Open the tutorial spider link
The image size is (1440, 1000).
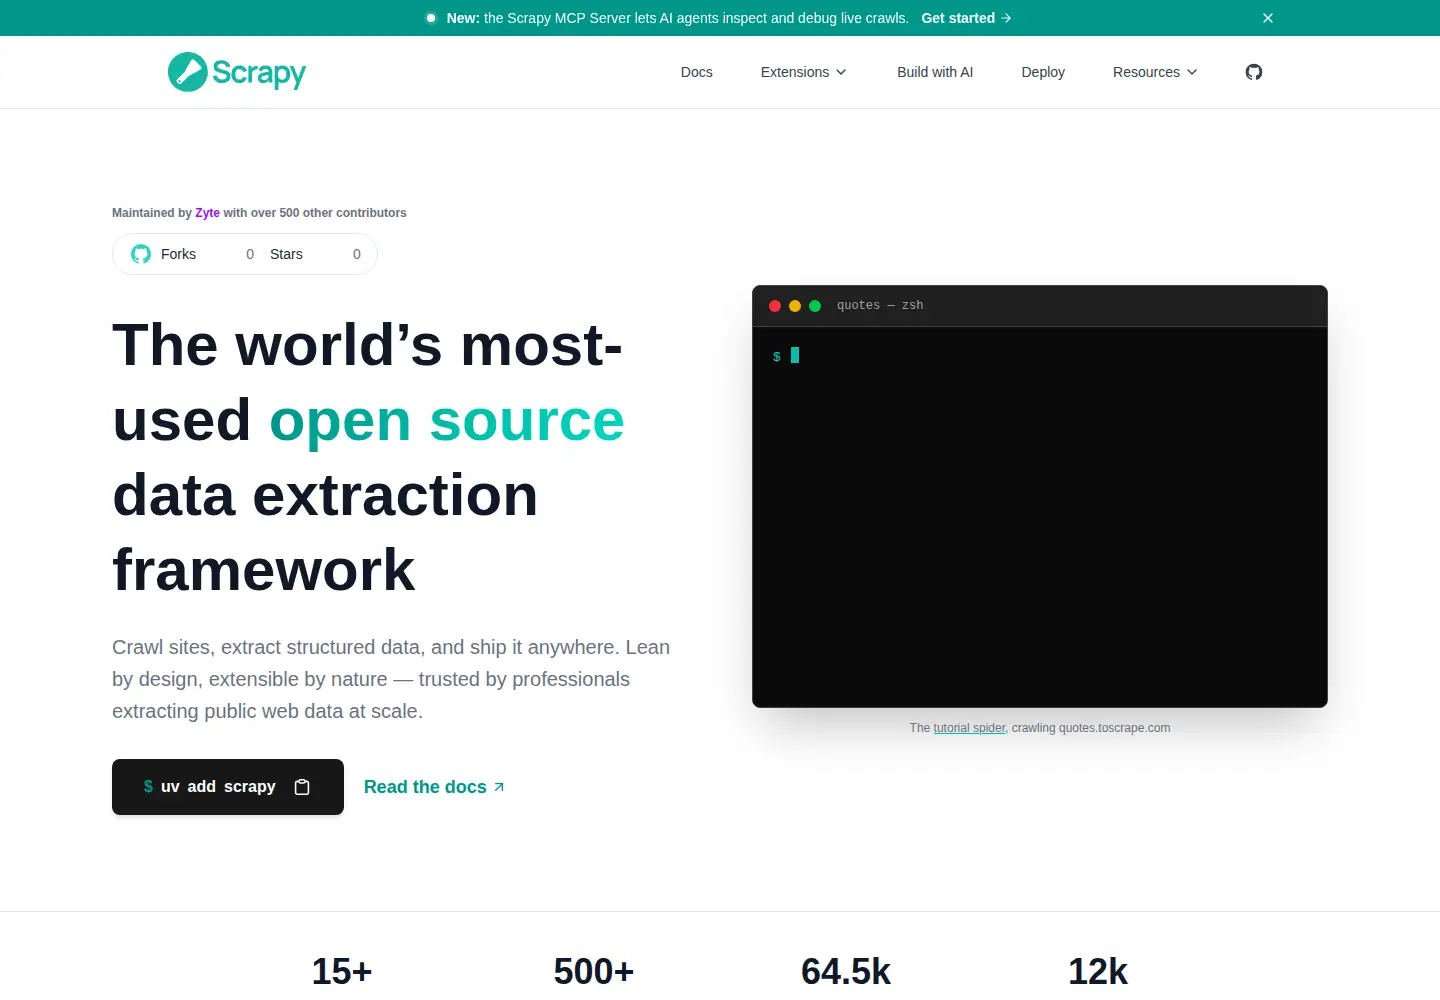tap(970, 728)
